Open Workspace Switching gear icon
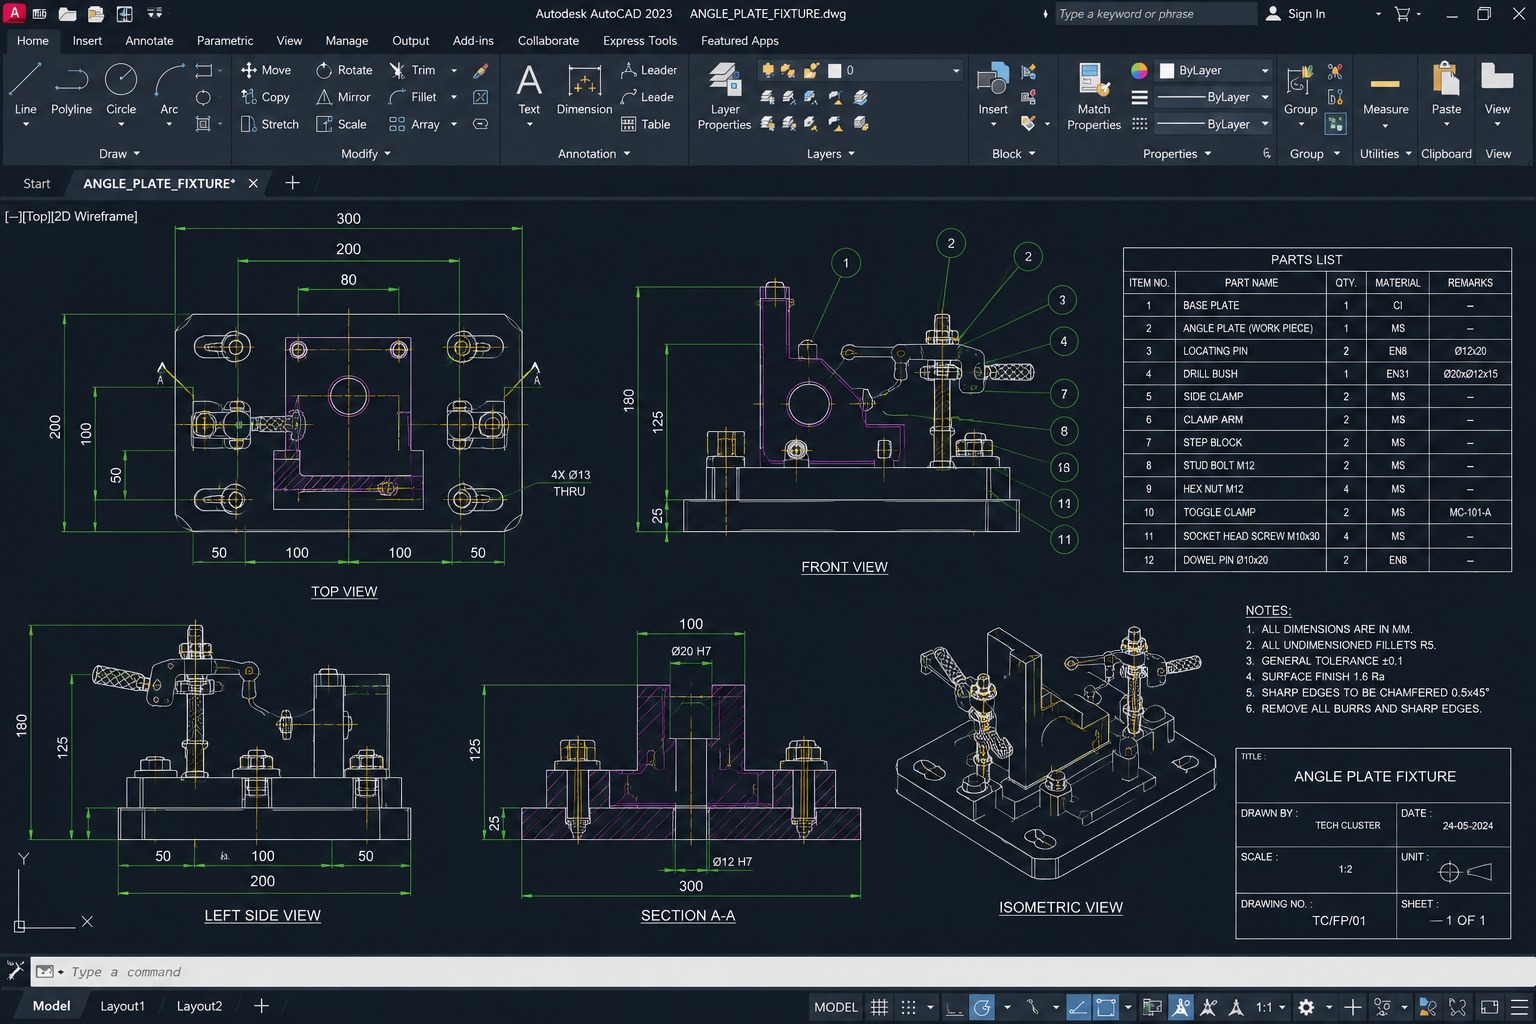Image resolution: width=1536 pixels, height=1024 pixels. 1306,1007
